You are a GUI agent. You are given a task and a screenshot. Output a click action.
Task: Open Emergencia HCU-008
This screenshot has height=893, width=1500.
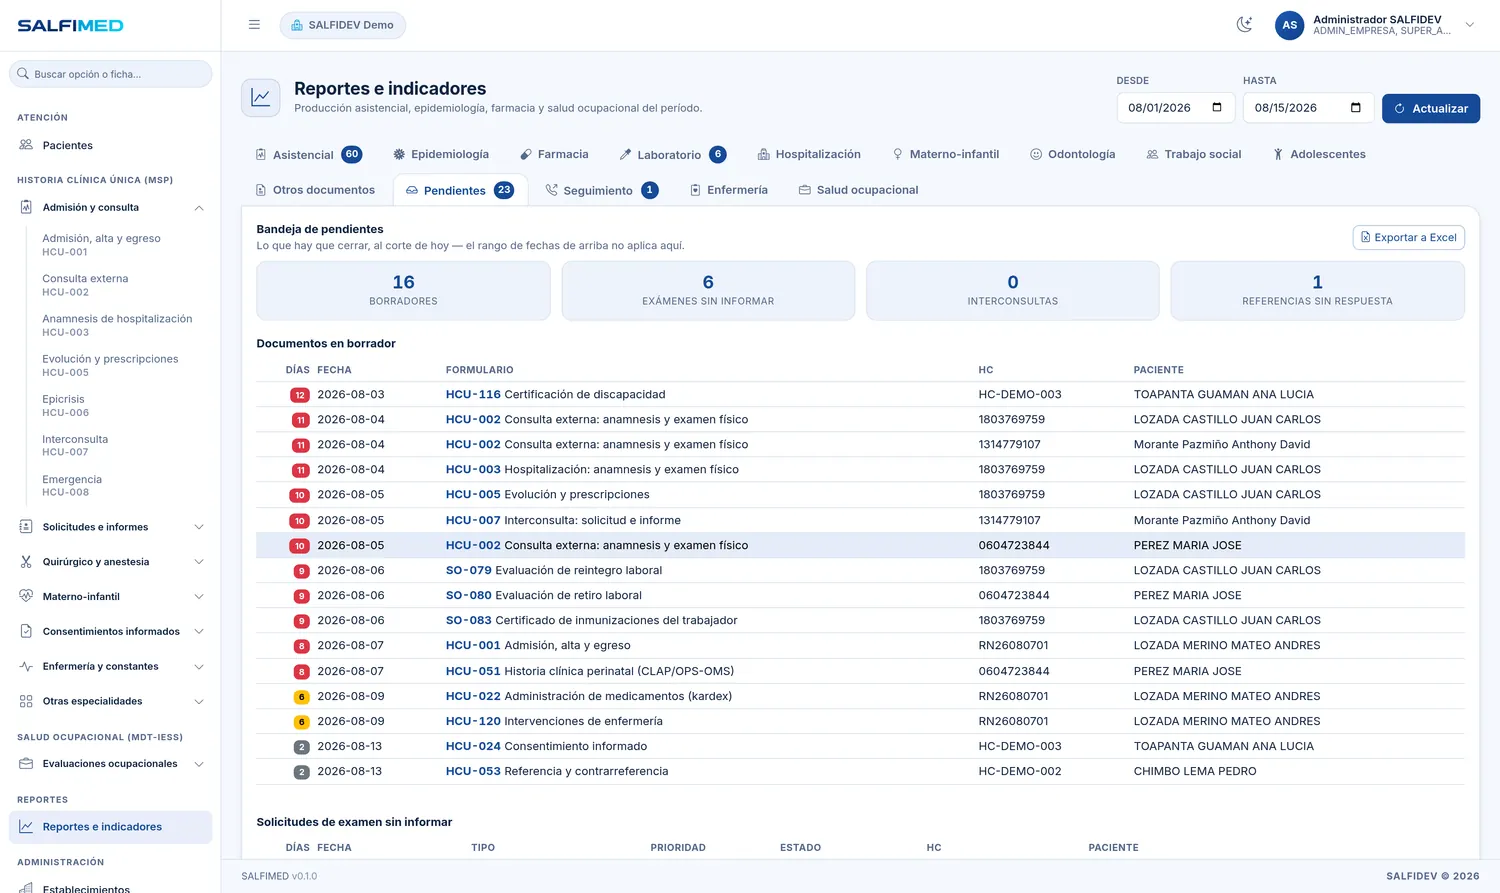pos(119,485)
